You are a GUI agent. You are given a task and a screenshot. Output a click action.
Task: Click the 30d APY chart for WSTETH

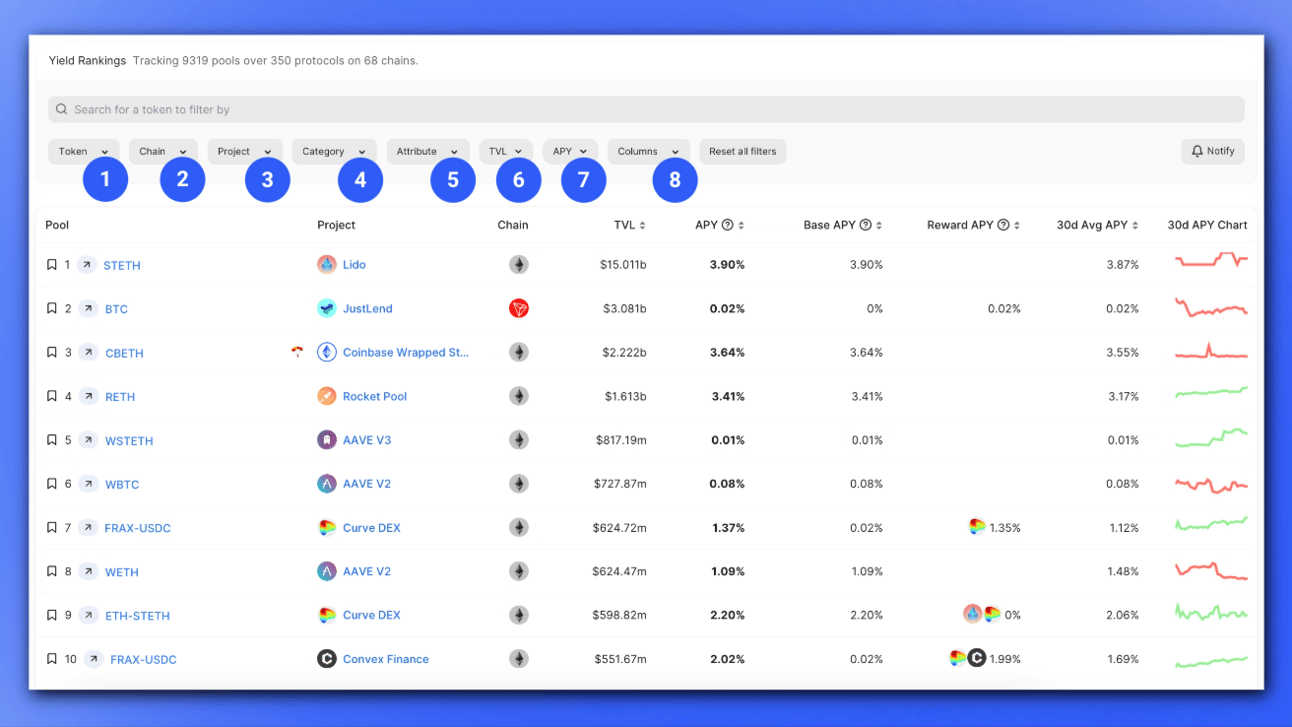click(1211, 437)
